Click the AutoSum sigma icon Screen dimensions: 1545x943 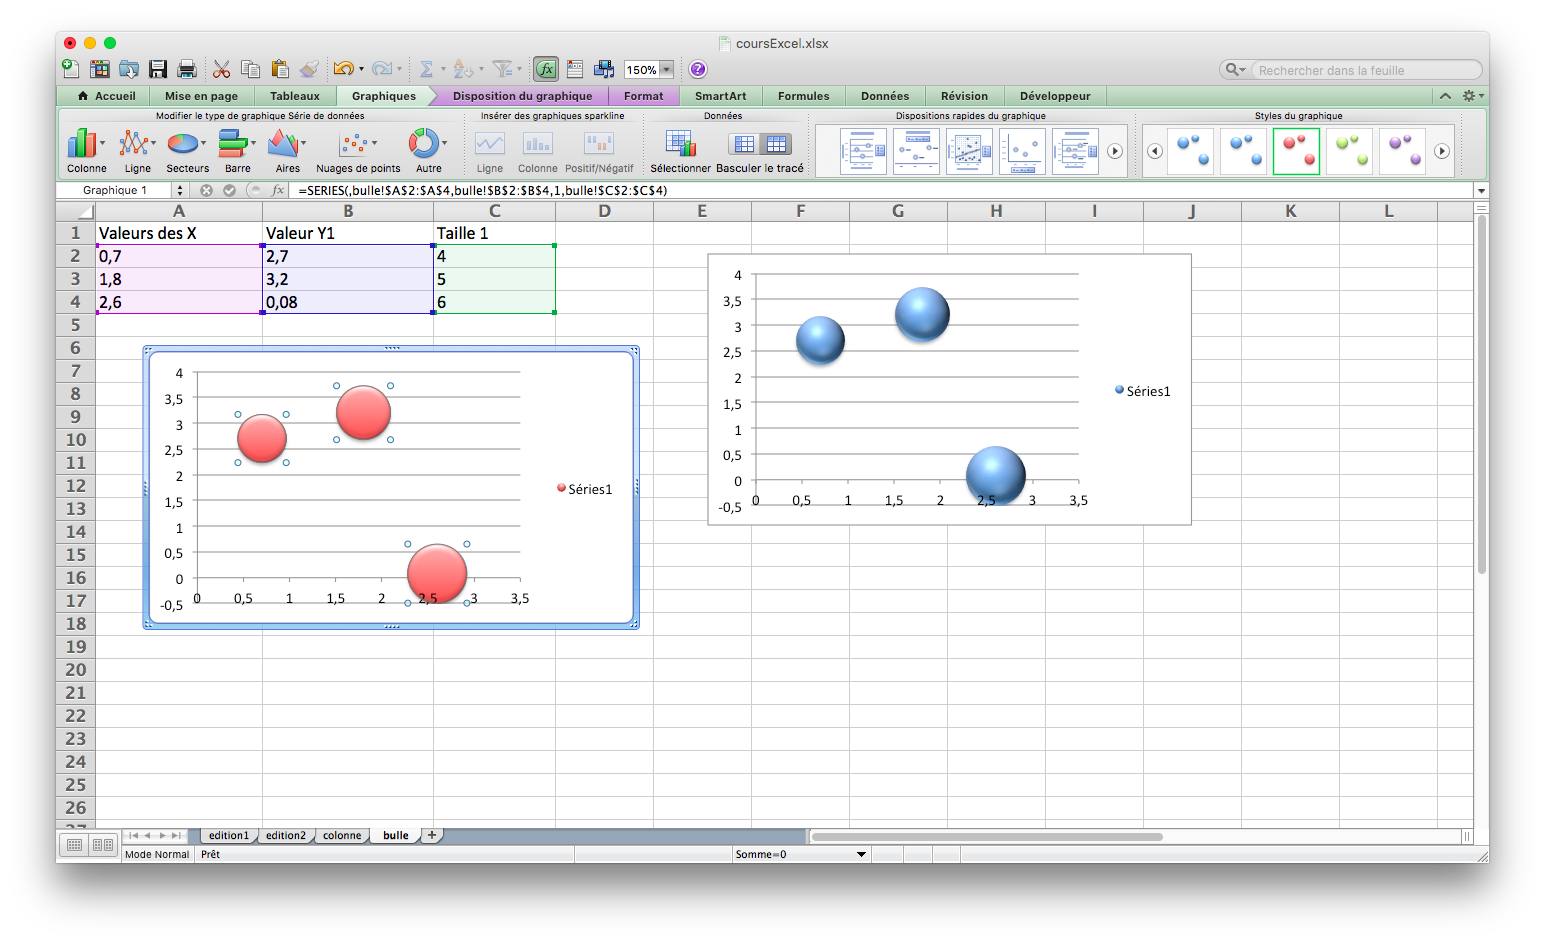(x=426, y=69)
